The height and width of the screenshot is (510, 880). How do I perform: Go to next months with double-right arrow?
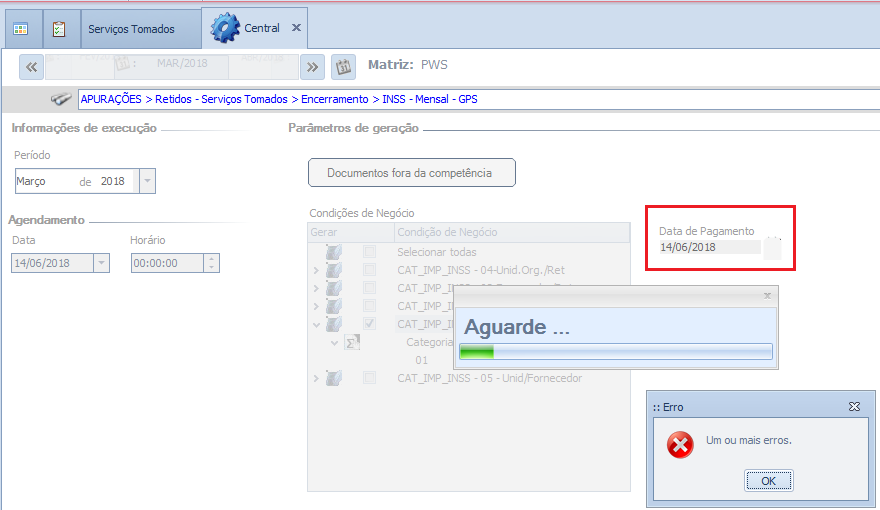[312, 67]
